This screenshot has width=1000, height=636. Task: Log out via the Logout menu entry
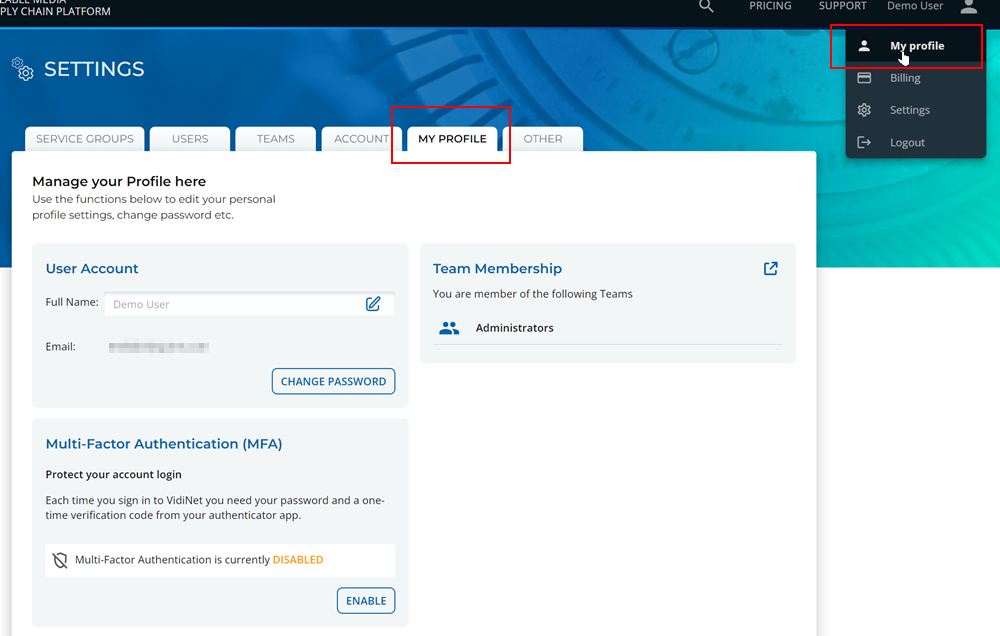(x=907, y=142)
